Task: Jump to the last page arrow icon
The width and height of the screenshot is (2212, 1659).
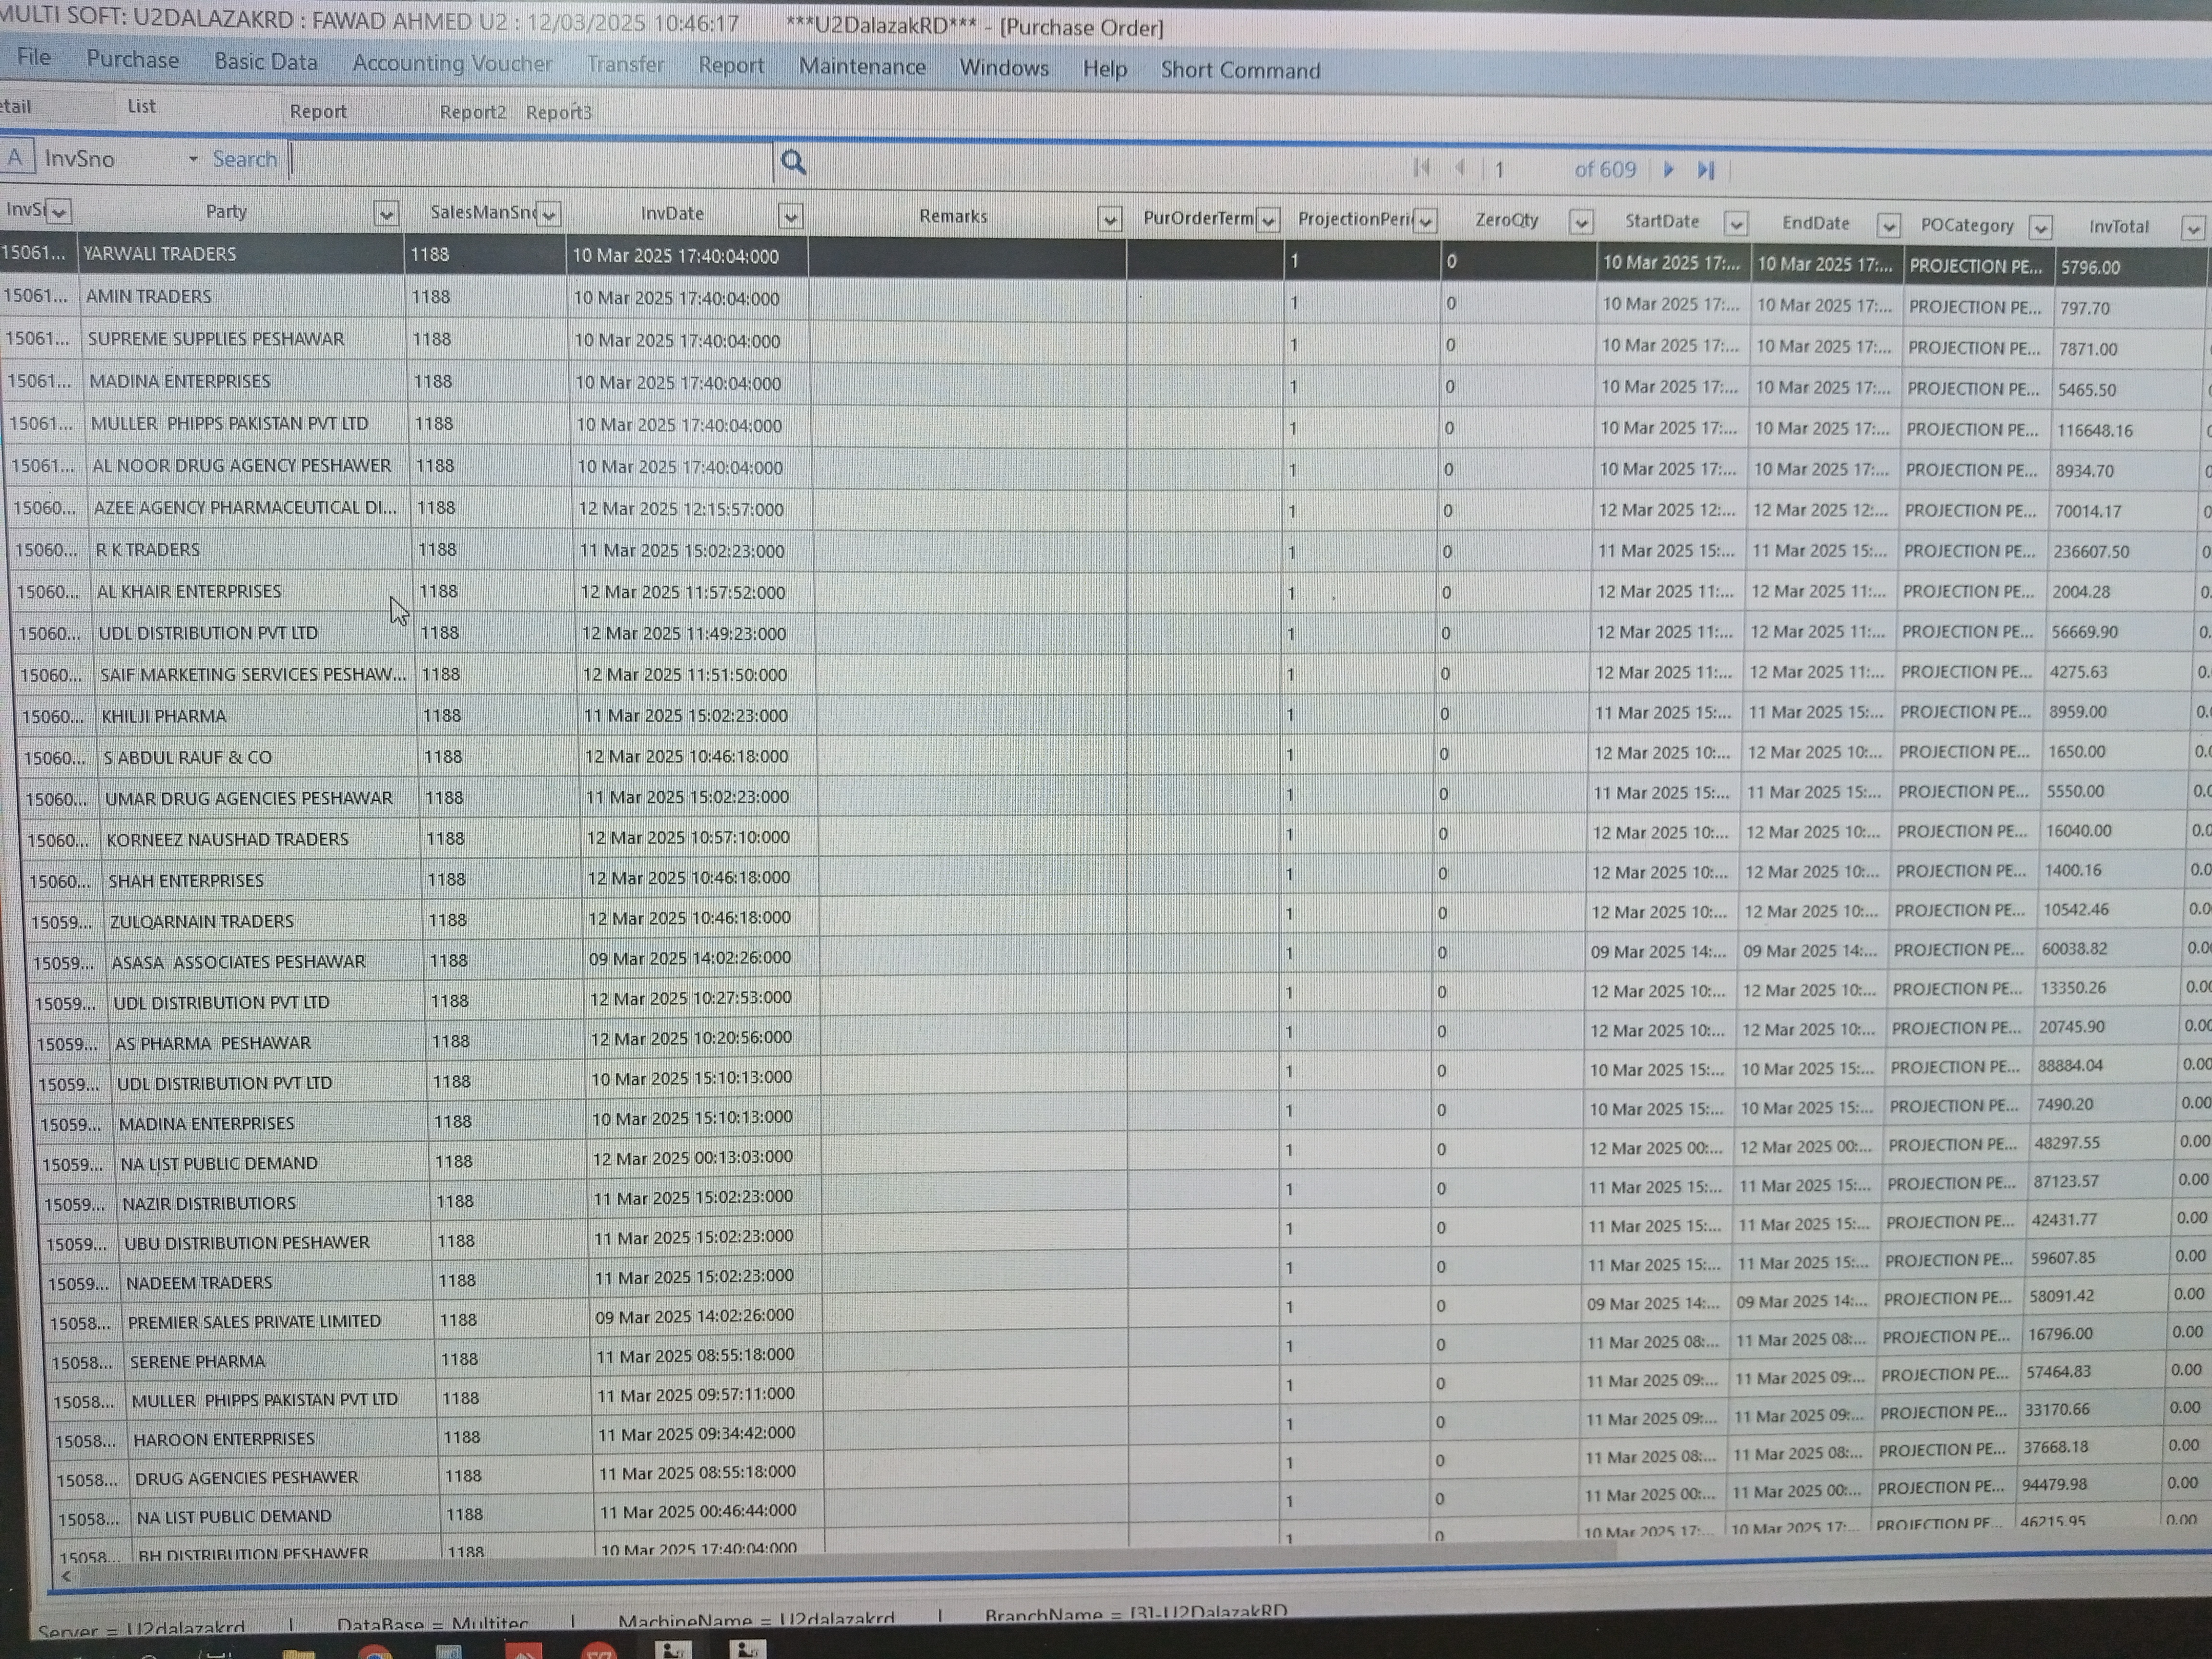Action: (1706, 171)
